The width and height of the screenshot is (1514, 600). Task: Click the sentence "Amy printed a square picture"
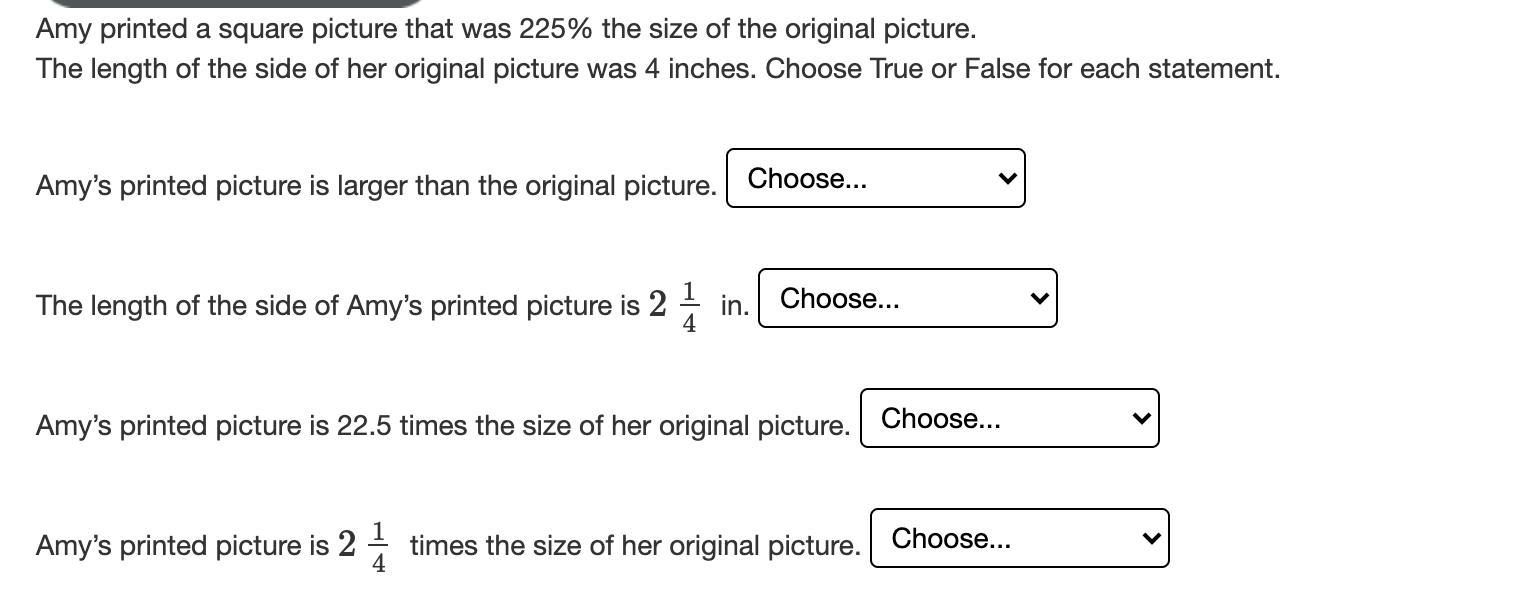point(218,29)
